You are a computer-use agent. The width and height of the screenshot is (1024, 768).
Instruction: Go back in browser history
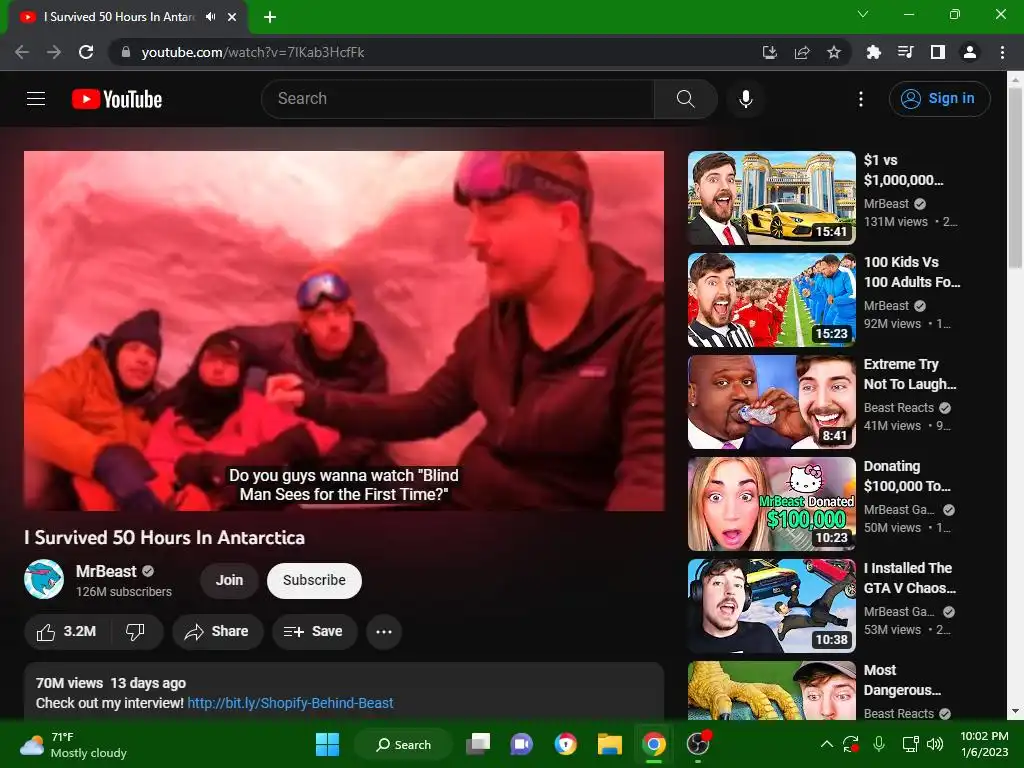click(22, 52)
